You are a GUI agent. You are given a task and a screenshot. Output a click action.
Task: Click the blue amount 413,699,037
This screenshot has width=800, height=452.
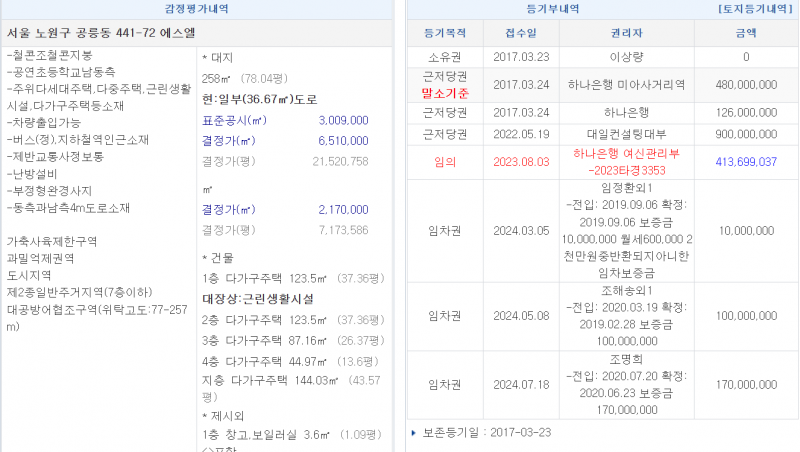[x=746, y=161]
